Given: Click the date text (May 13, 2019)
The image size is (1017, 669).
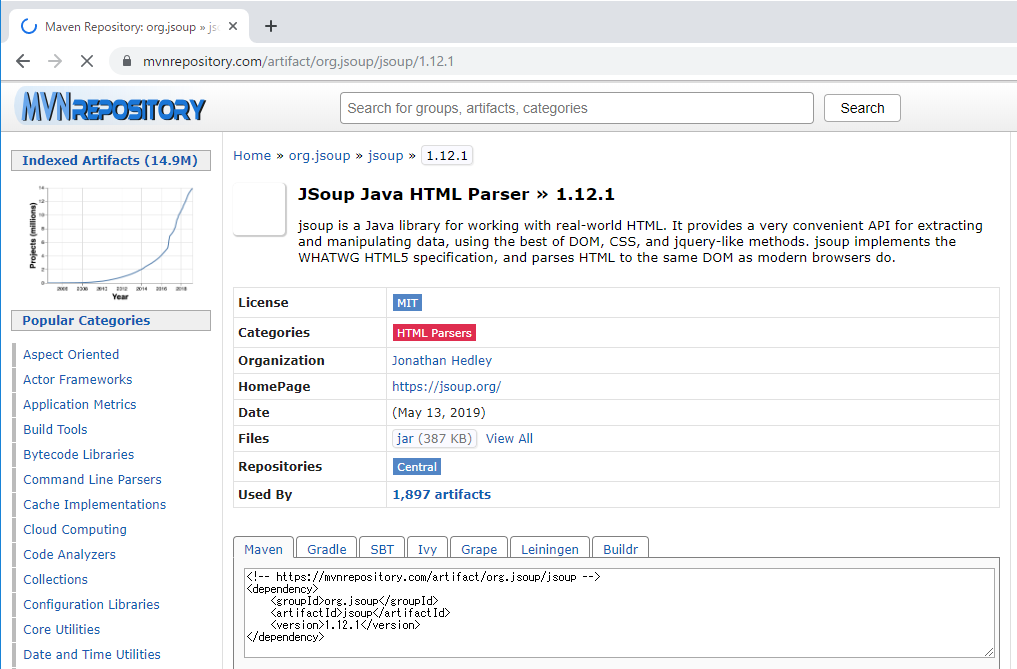Looking at the screenshot, I should coord(438,413).
